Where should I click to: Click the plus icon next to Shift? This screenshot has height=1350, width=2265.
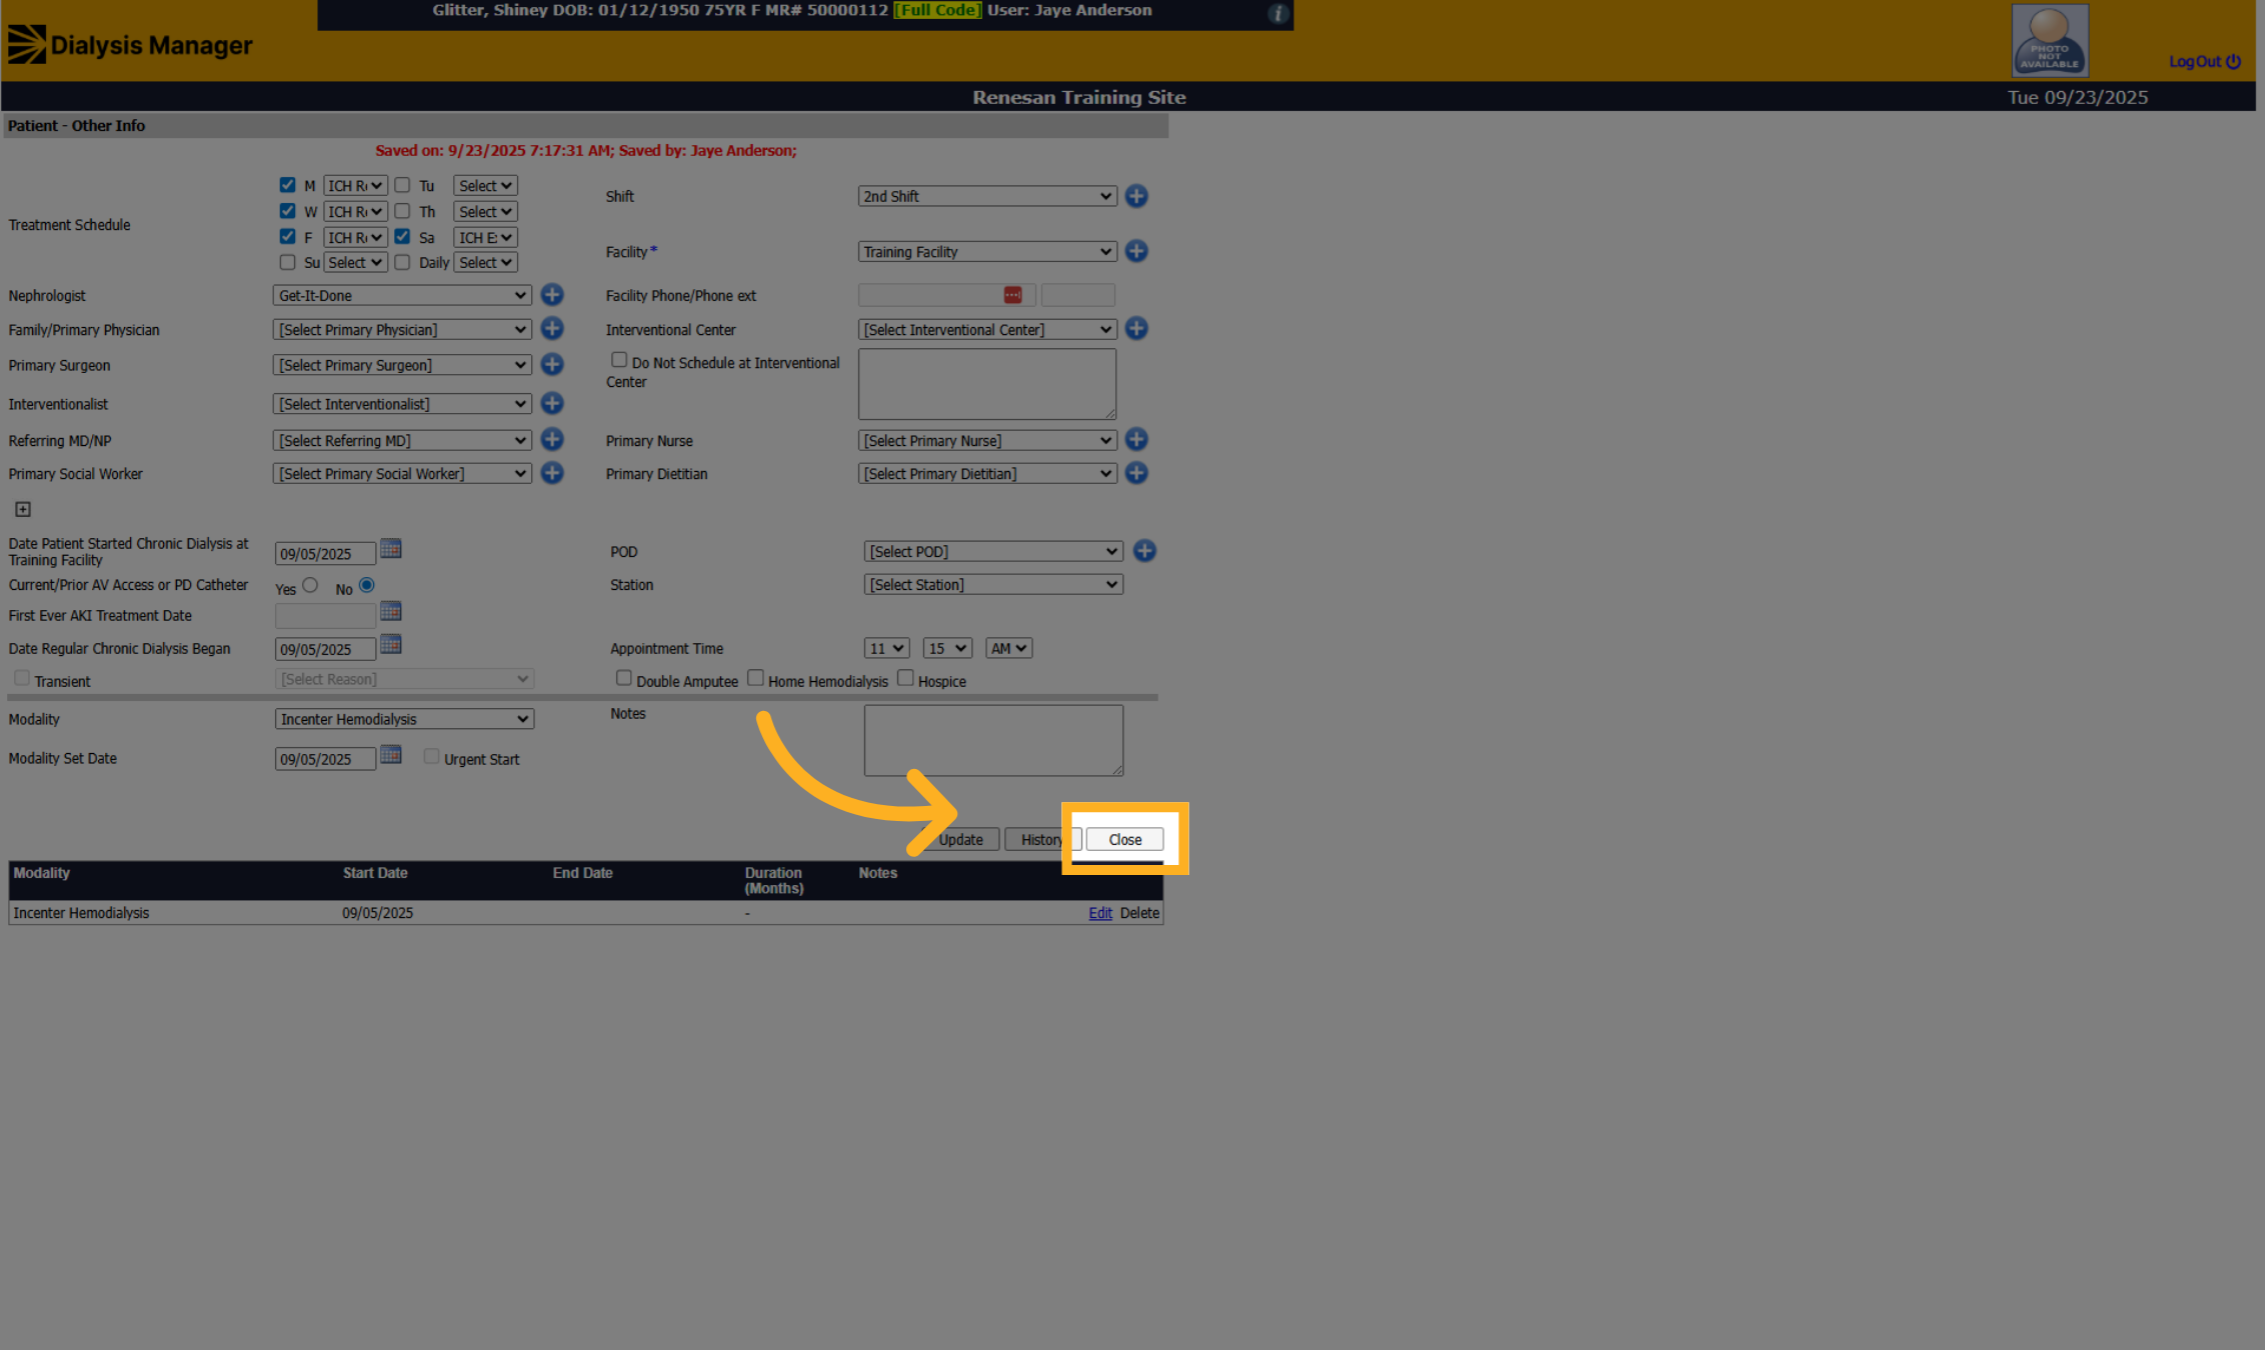1136,196
